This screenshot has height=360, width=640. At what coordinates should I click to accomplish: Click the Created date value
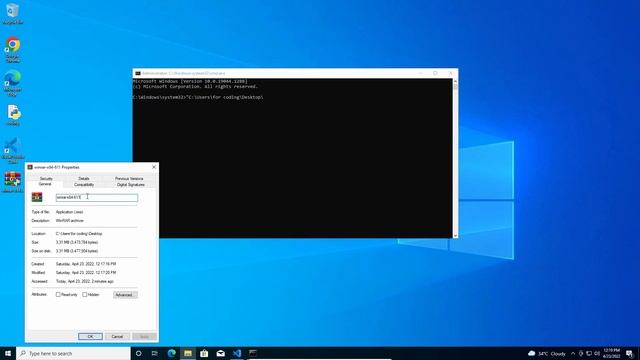(x=86, y=264)
